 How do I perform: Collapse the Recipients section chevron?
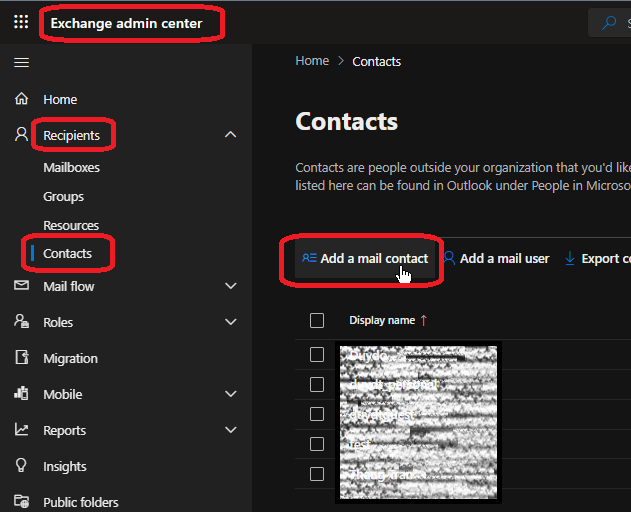231,134
